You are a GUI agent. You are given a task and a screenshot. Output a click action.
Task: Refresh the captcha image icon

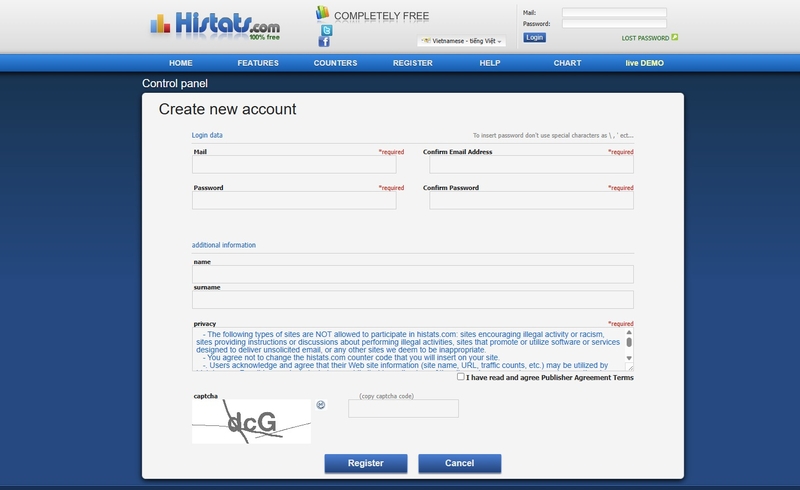pyautogui.click(x=320, y=405)
